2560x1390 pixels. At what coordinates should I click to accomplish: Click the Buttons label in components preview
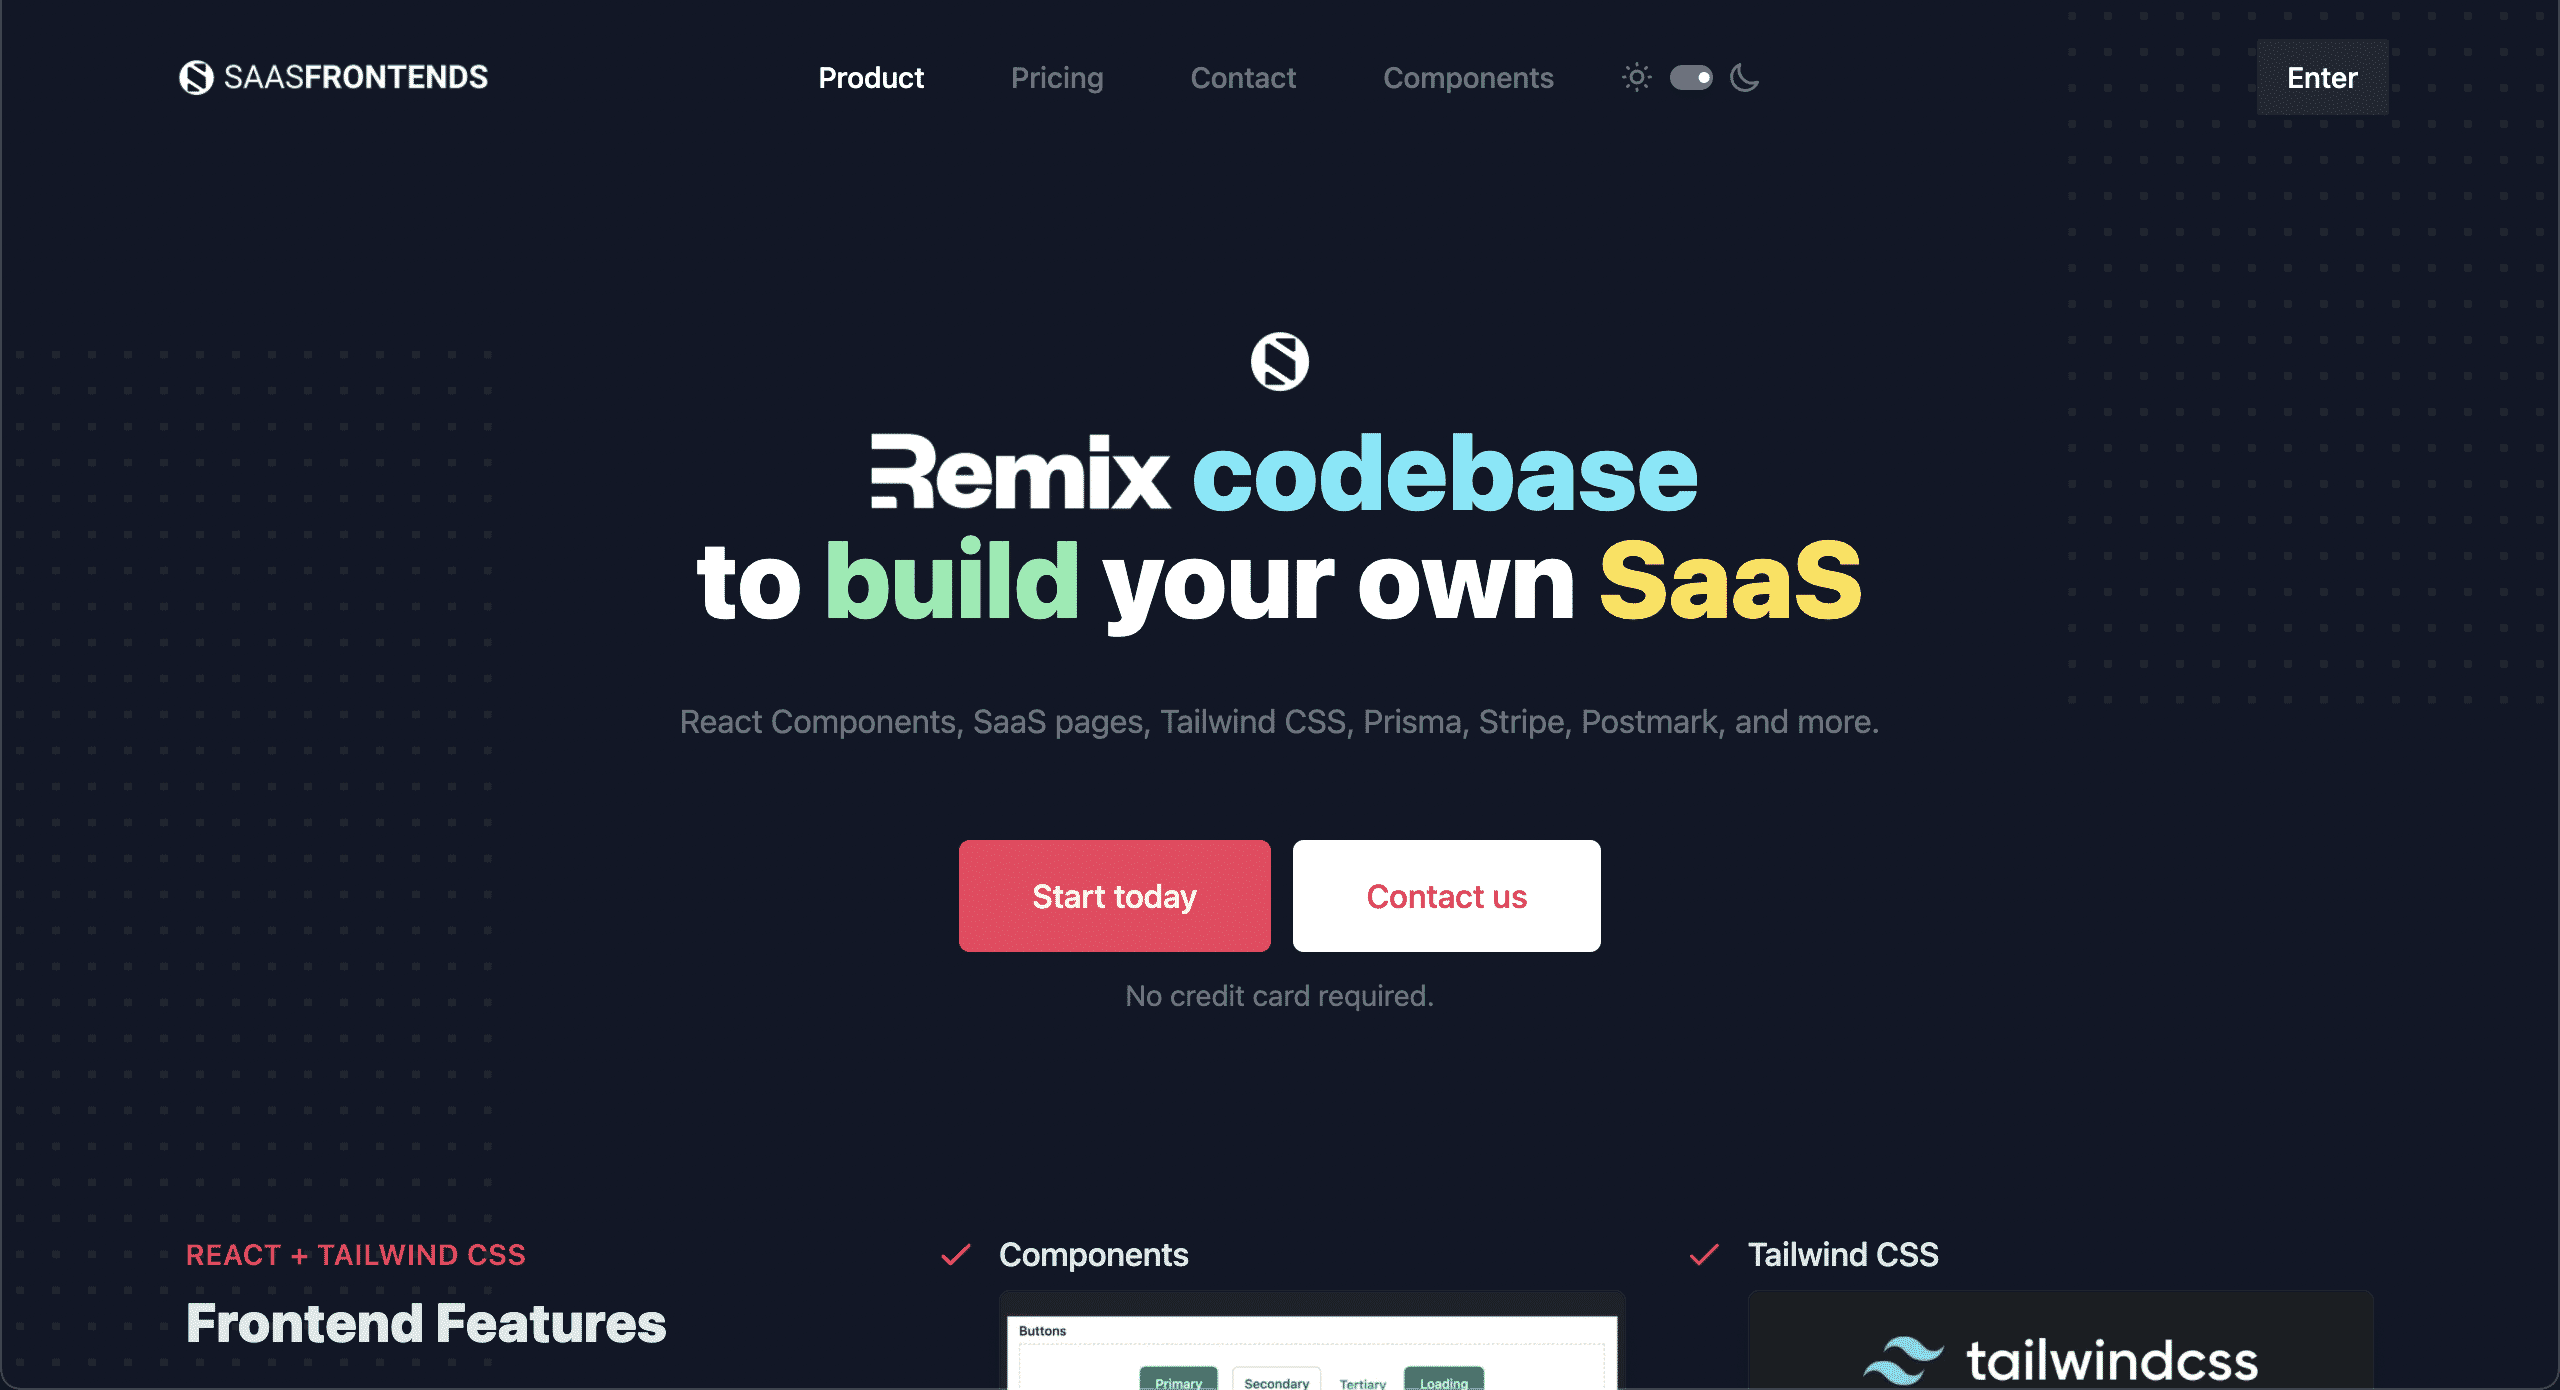[1042, 1331]
